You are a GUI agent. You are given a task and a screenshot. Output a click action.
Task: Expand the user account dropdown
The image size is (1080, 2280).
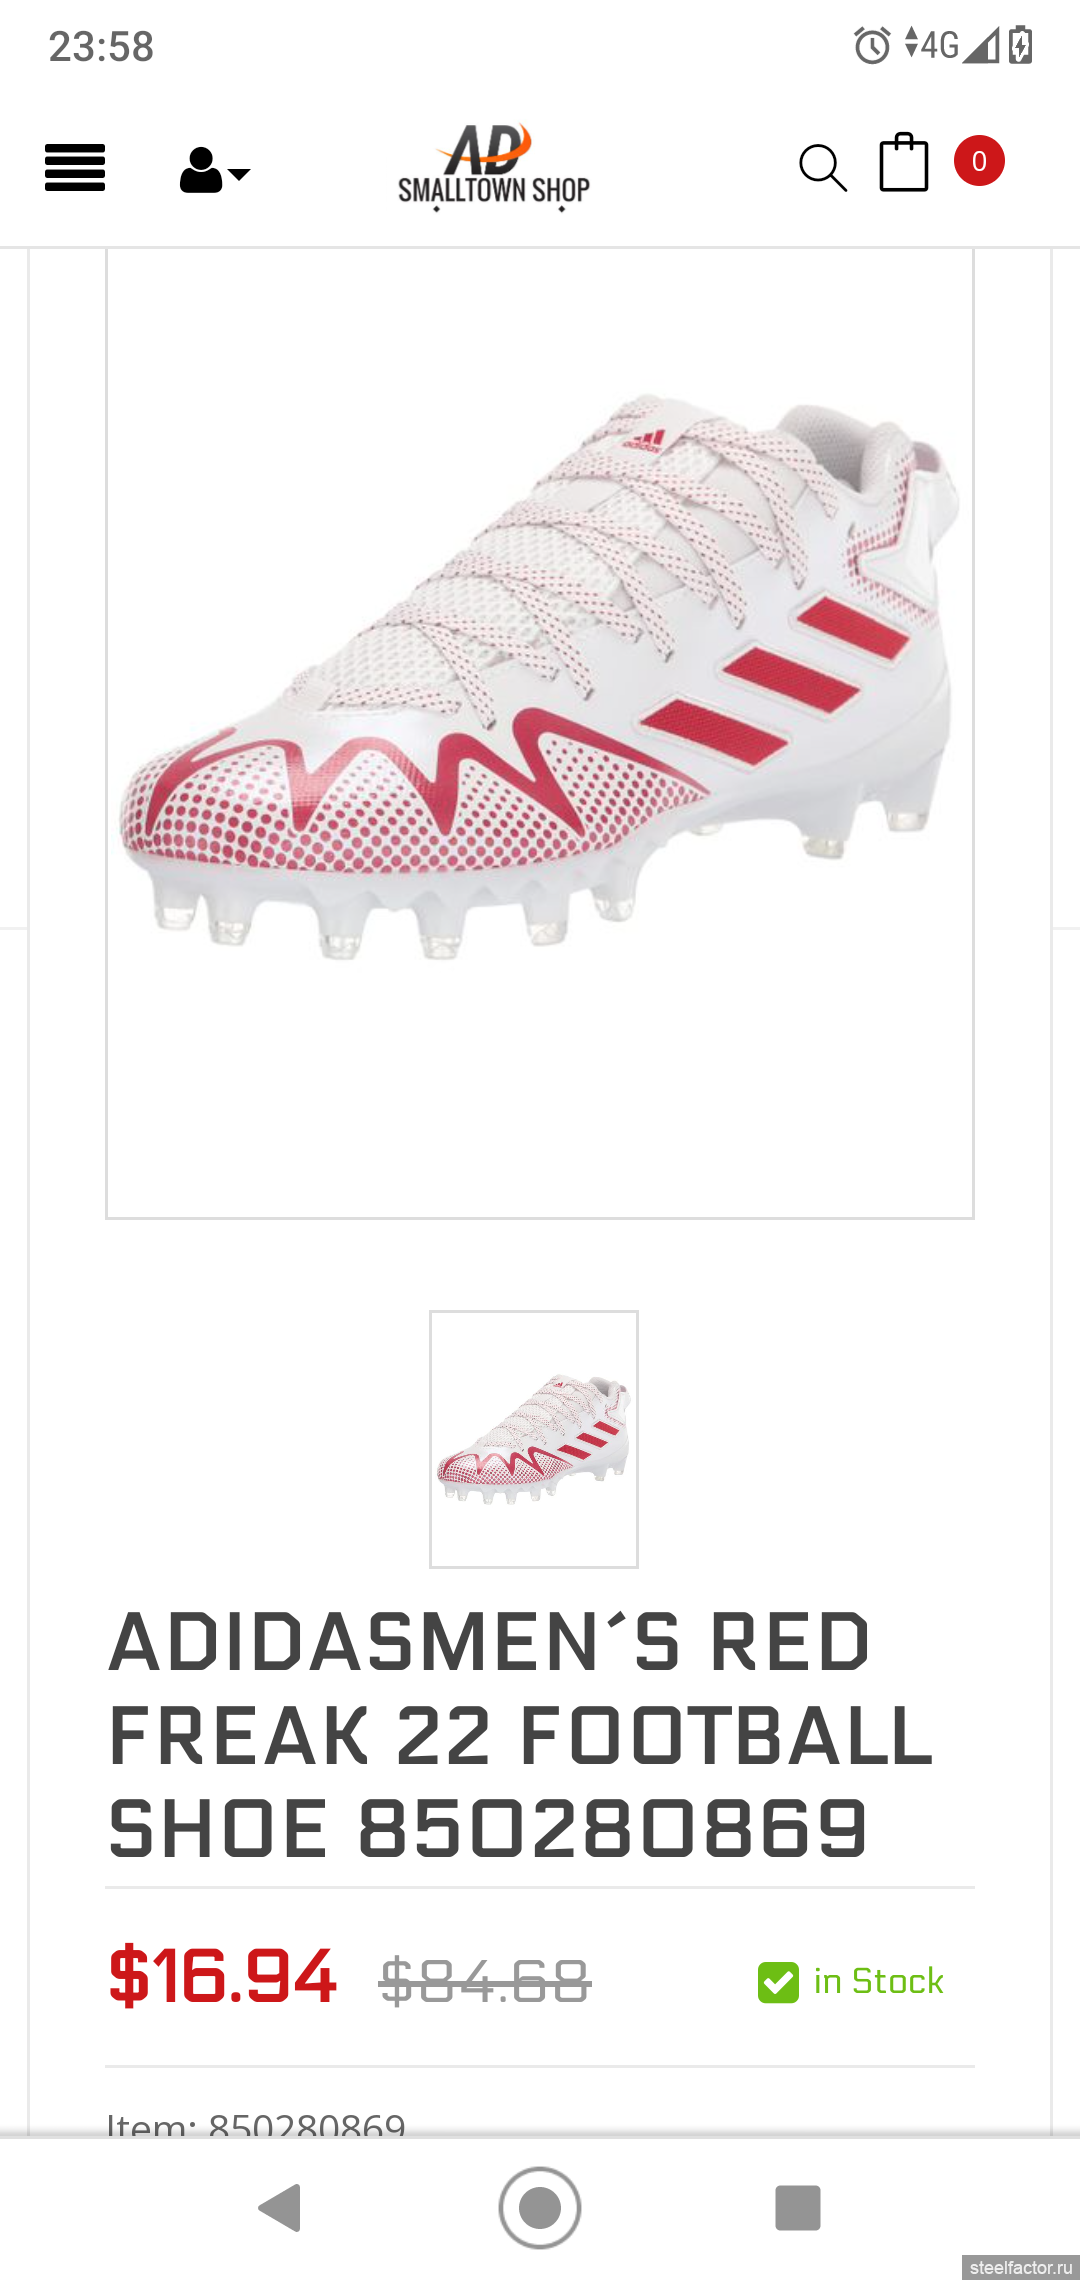pos(215,170)
